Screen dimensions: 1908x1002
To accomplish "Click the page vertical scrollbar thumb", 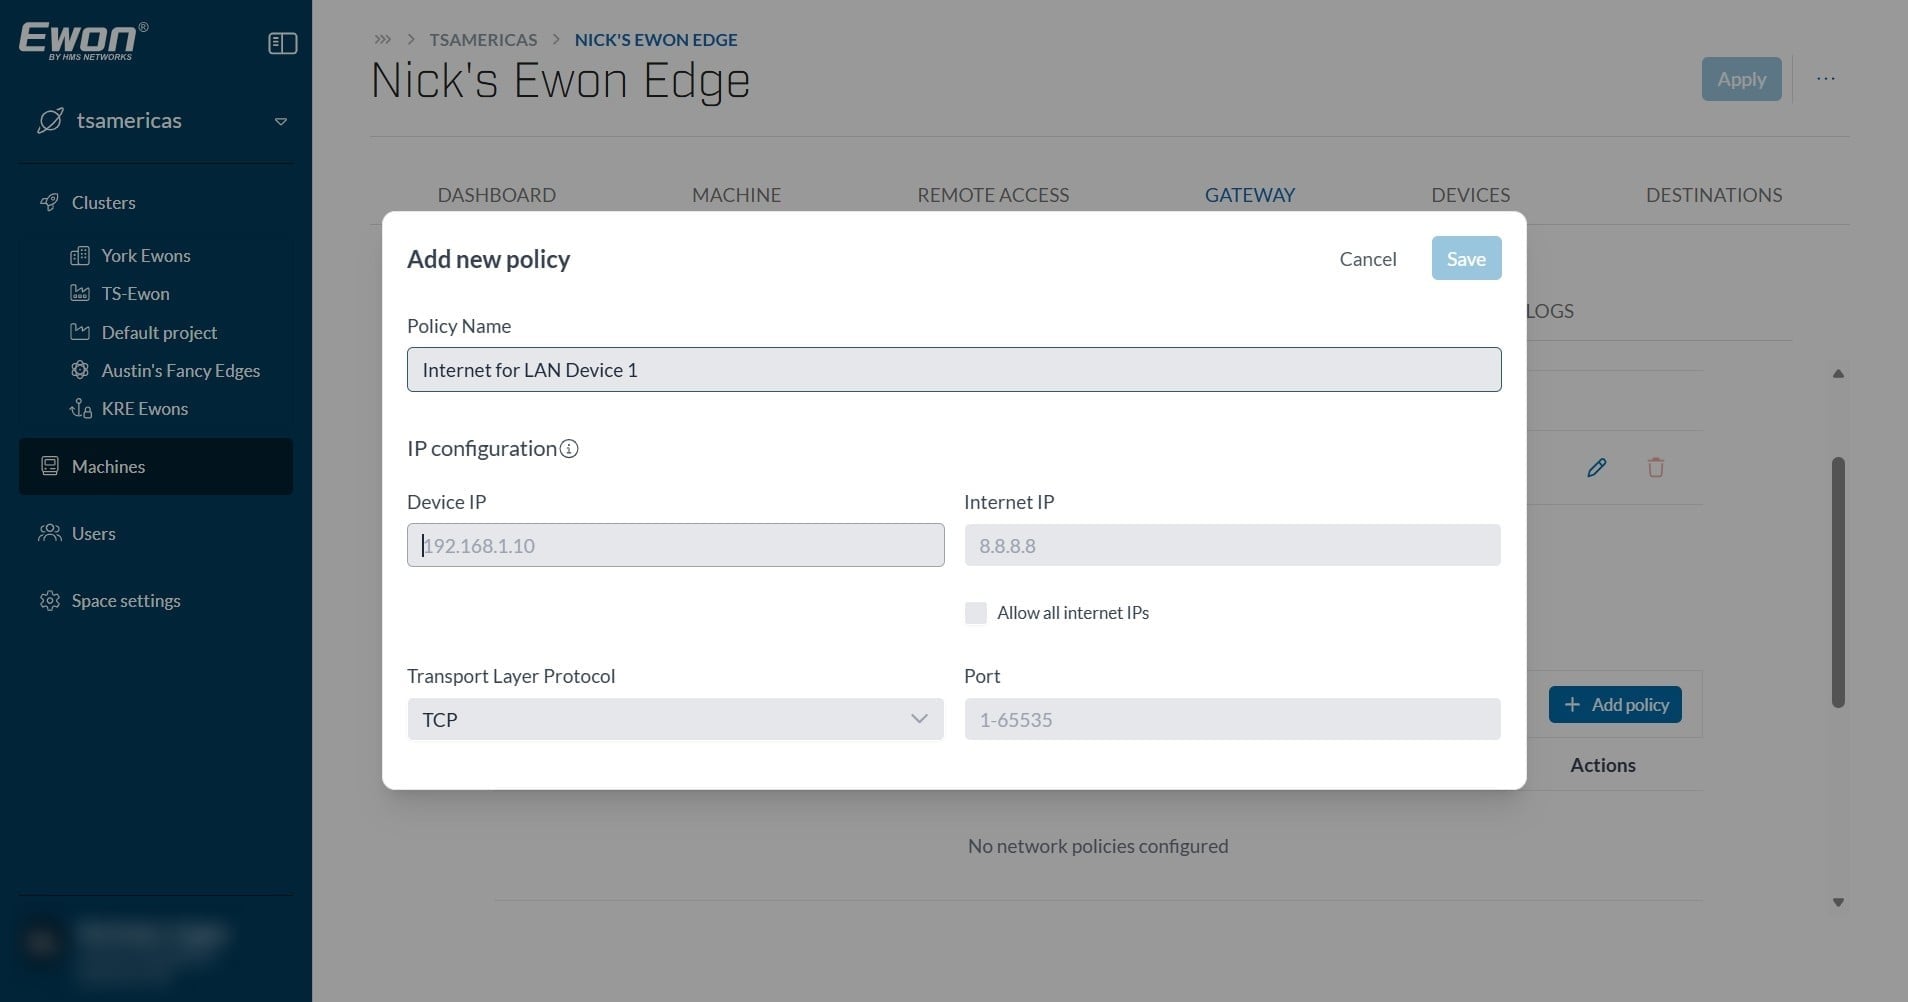I will pos(1838,583).
